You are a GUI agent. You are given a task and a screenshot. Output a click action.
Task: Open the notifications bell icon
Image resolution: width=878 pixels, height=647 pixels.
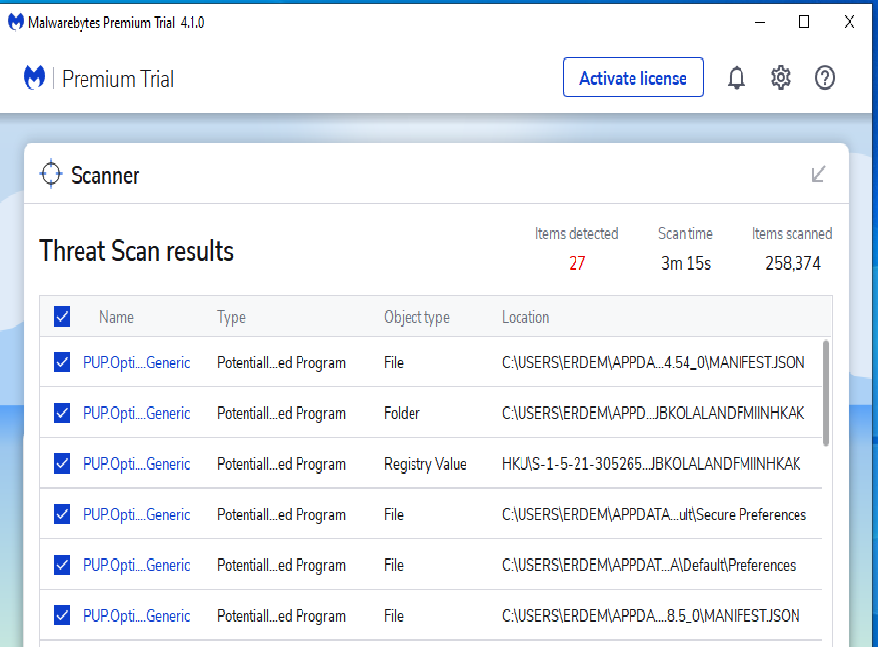[737, 78]
